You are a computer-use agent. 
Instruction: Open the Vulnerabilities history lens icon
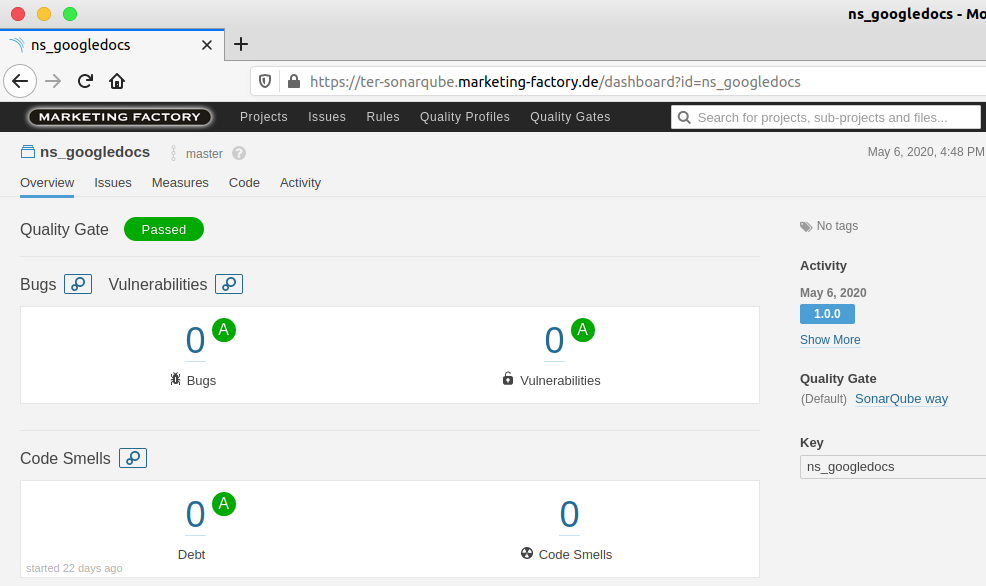228,284
